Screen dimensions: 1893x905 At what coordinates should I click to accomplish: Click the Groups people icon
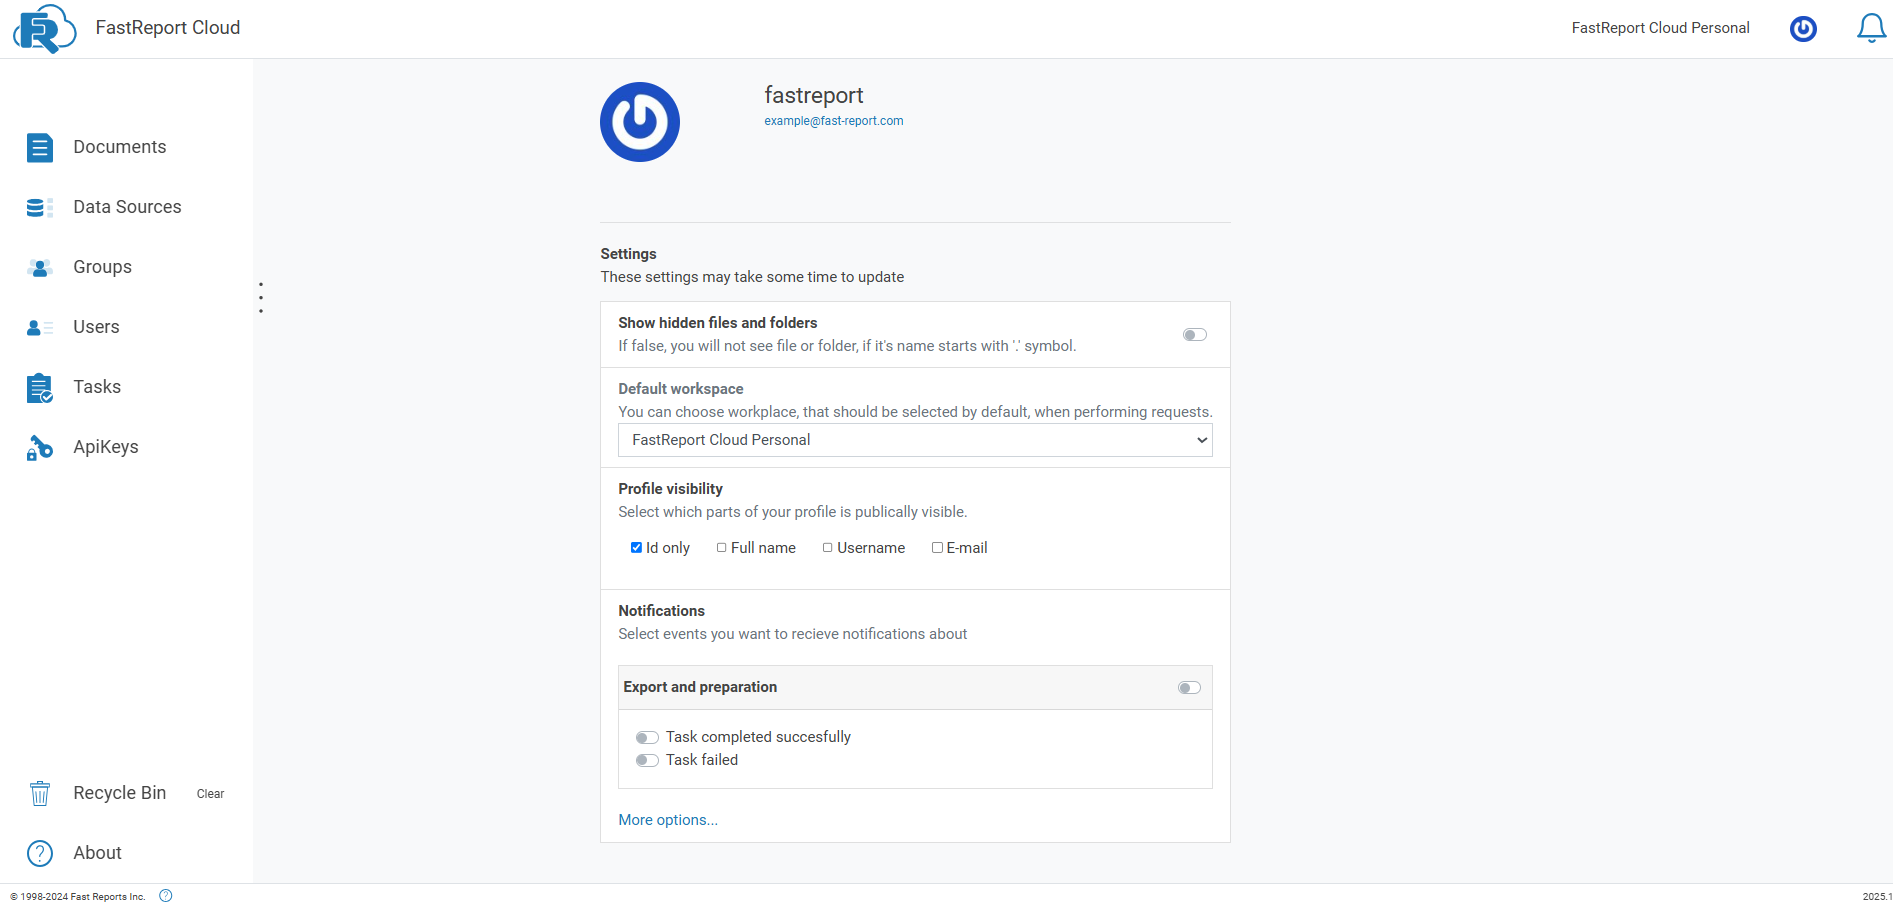(40, 267)
